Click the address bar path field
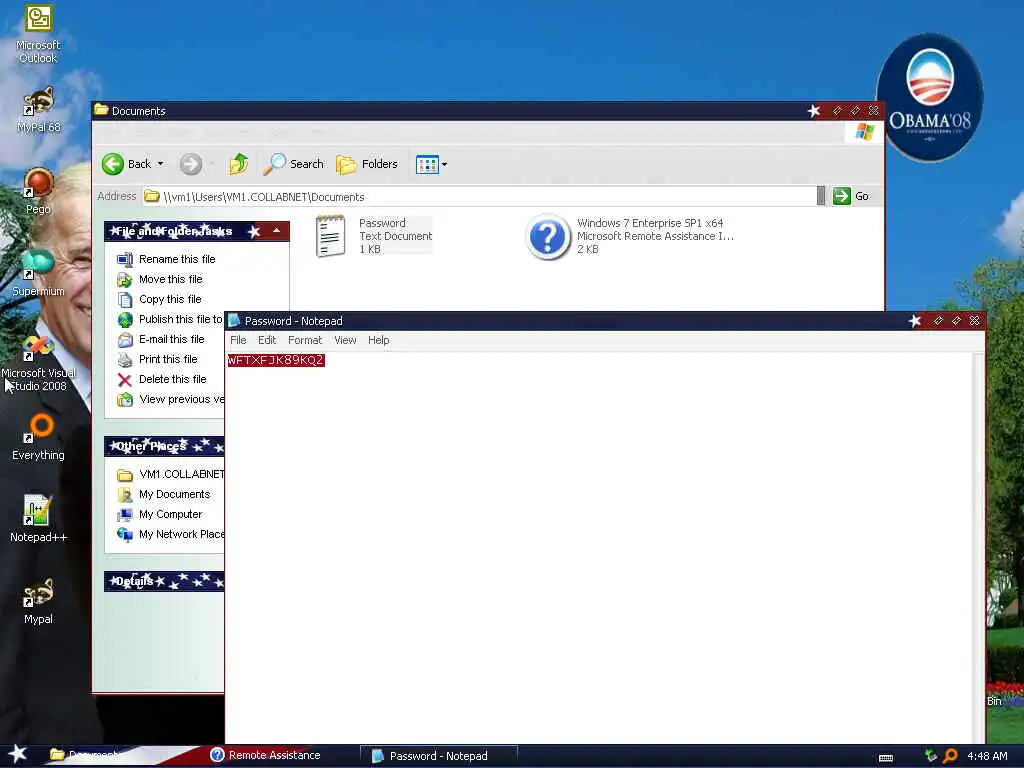The width and height of the screenshot is (1024, 768). [479, 197]
